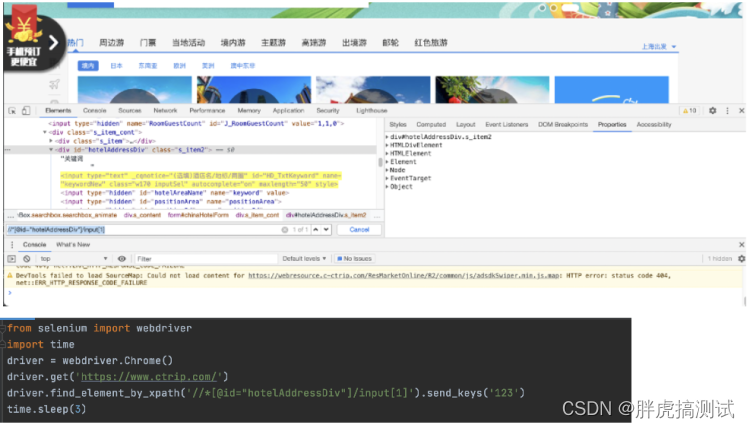Open the Sources tab
The height and width of the screenshot is (428, 750).
click(x=130, y=110)
